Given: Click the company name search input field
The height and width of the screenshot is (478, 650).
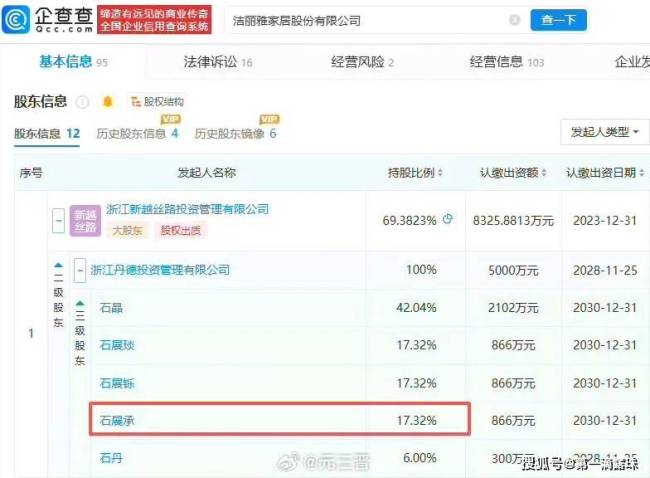Looking at the screenshot, I should (368, 20).
